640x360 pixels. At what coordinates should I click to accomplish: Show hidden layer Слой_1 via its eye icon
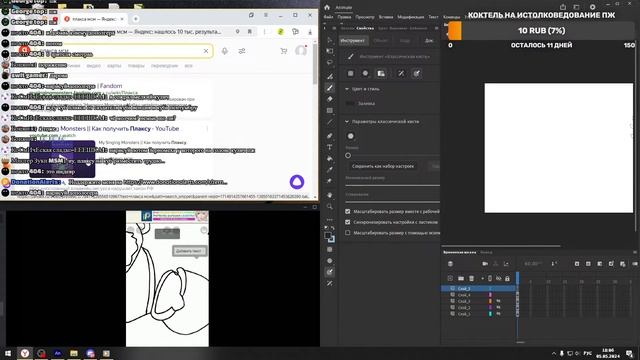tap(498, 314)
